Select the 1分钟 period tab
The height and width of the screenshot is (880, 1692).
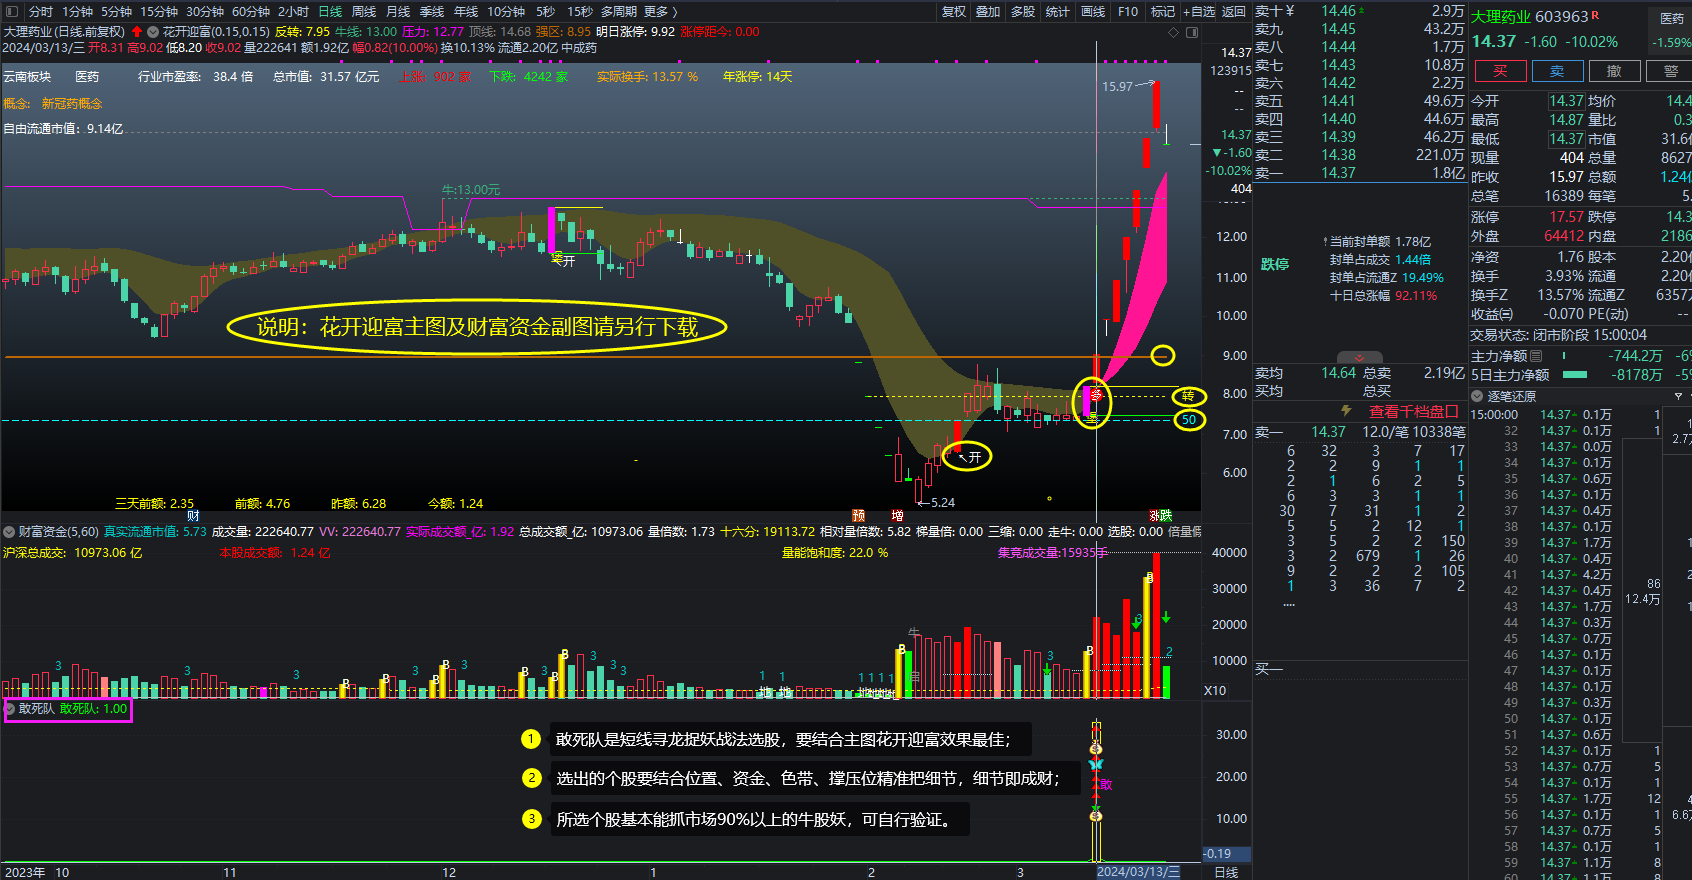[78, 11]
